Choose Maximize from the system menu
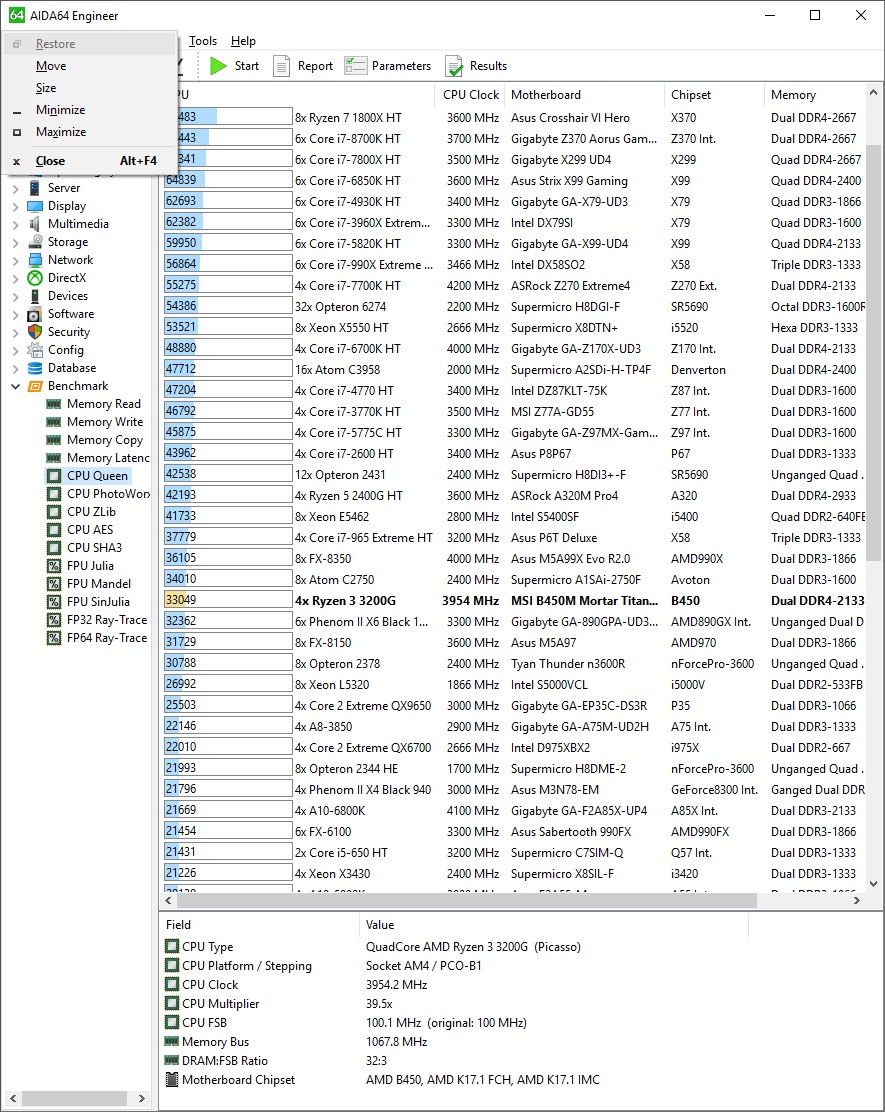 click(x=89, y=132)
